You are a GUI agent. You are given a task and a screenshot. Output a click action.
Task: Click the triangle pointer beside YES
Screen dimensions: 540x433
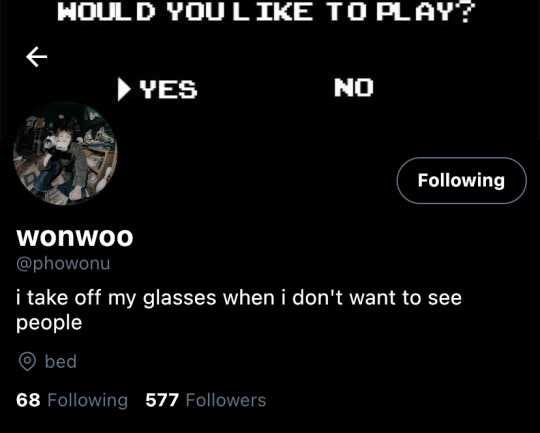124,89
